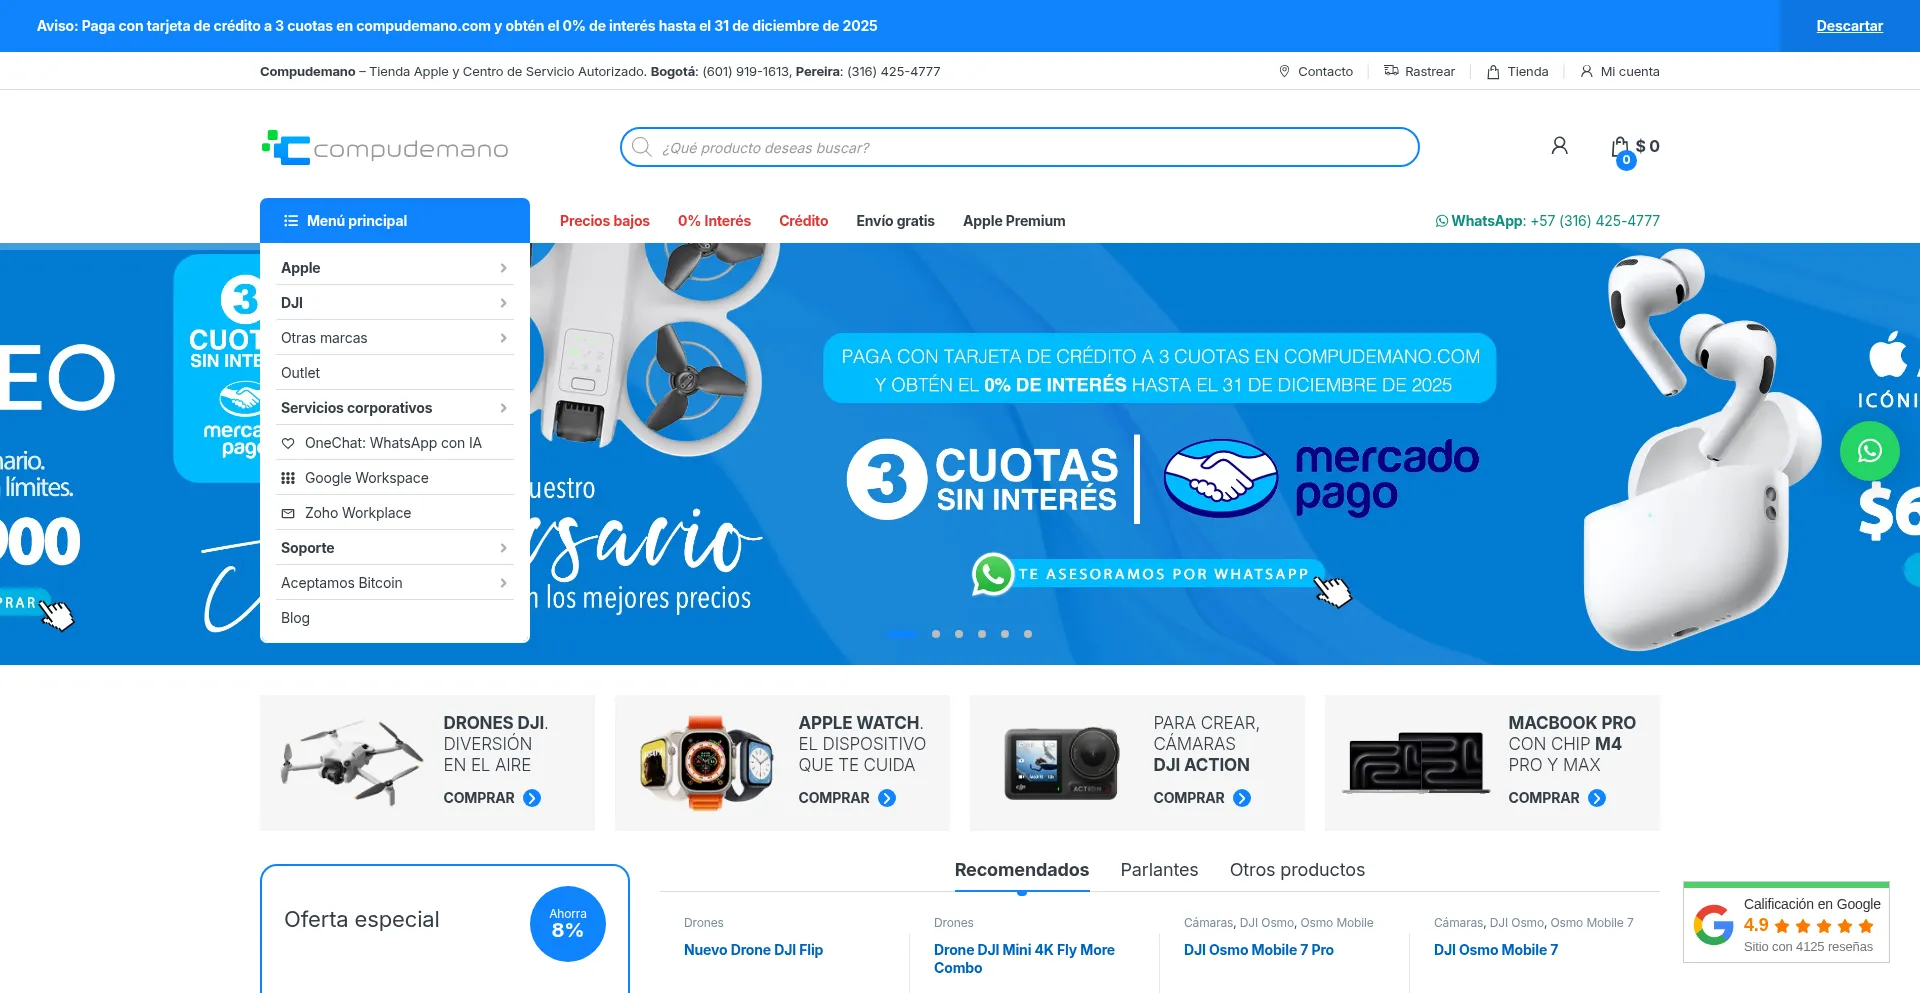Open the shopping cart bag icon
Screen dimensions: 1920x993
coord(1620,148)
